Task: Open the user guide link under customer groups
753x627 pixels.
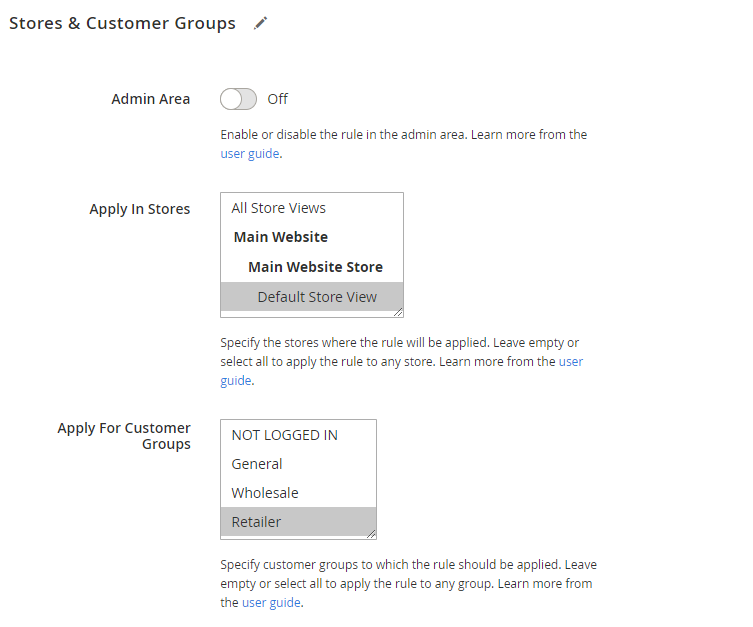Action: pyautogui.click(x=271, y=603)
